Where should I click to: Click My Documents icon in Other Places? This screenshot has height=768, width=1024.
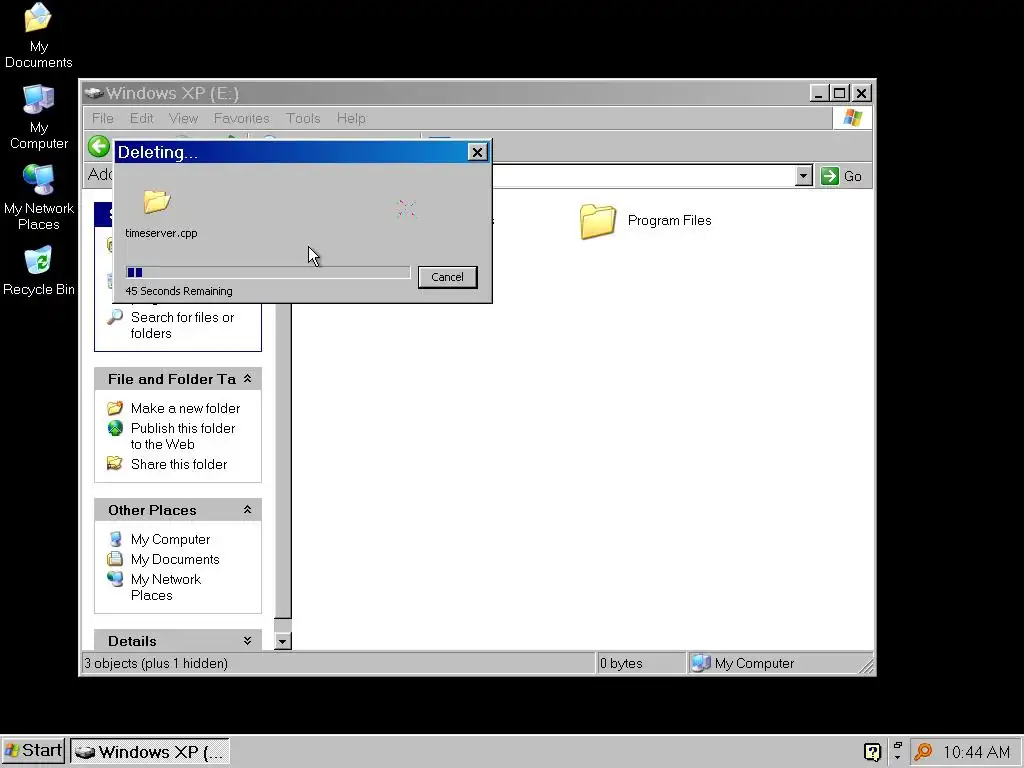[115, 559]
